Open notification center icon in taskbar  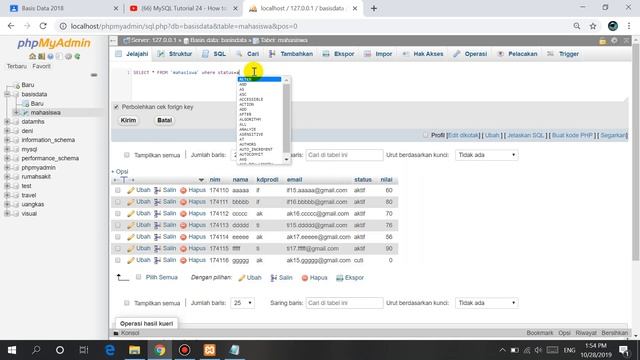tap(623, 350)
